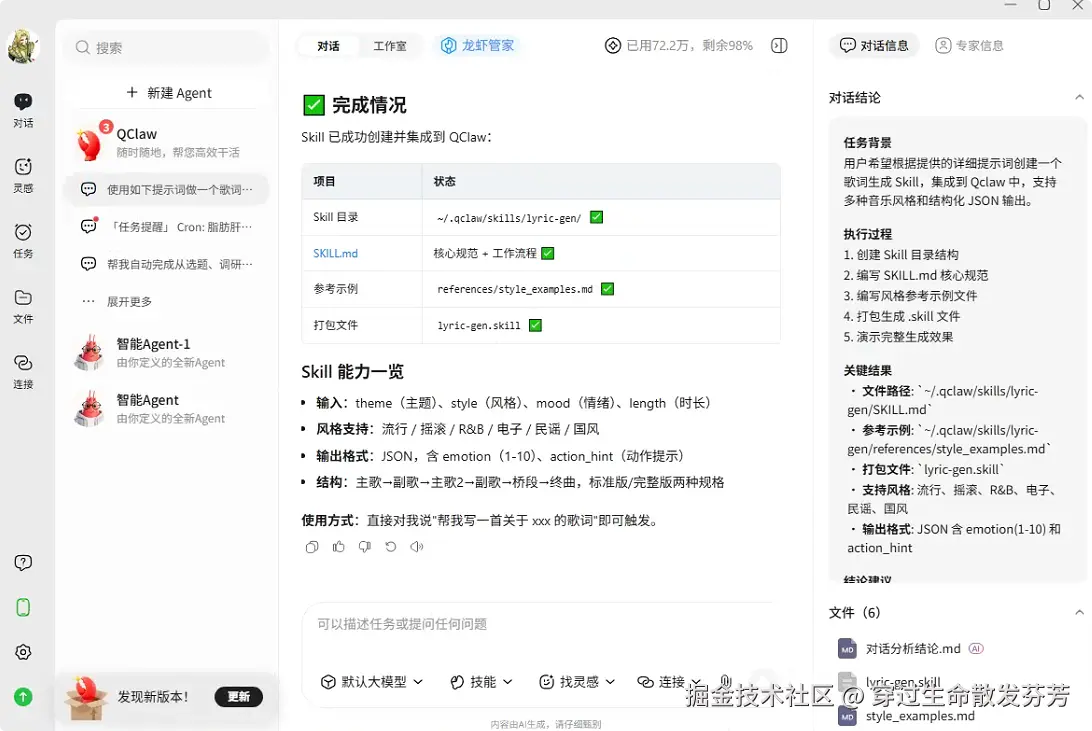Collapse the 文件 (6) section chevron
Screen dimensions: 1092x731
click(x=1079, y=613)
